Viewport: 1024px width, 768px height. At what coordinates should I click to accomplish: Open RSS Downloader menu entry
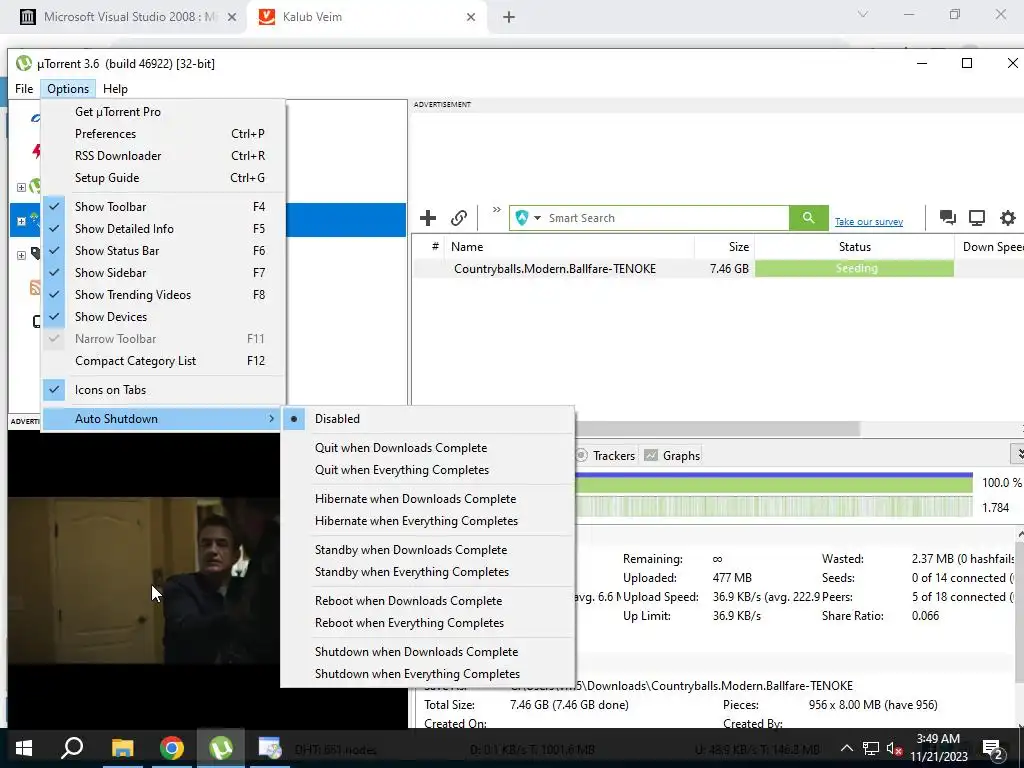(x=164, y=155)
